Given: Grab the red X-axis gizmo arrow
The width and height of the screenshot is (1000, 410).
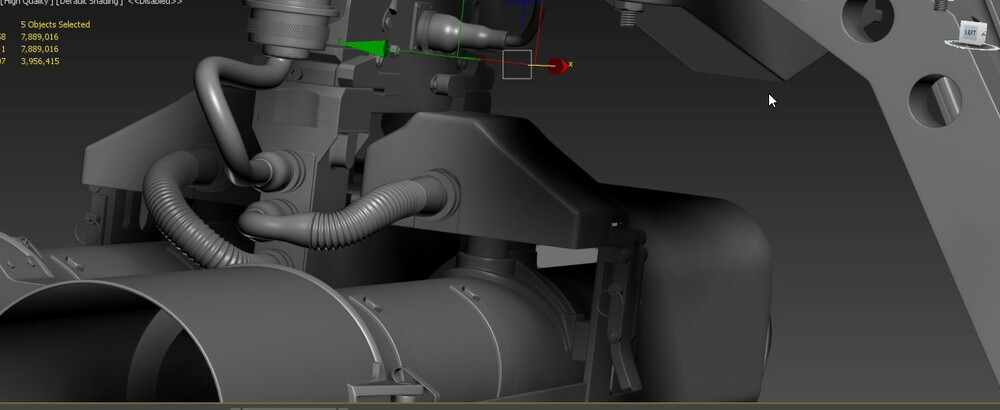Looking at the screenshot, I should tap(557, 66).
